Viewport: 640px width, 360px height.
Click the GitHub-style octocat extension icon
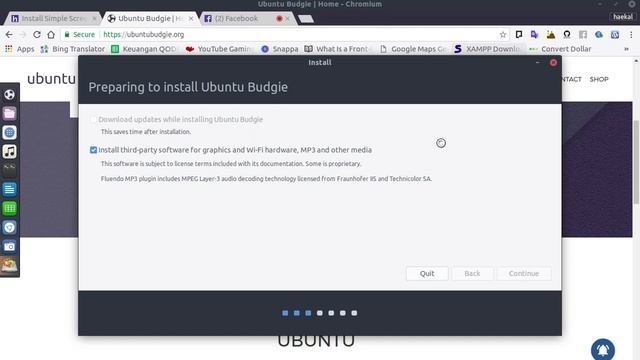(567, 35)
